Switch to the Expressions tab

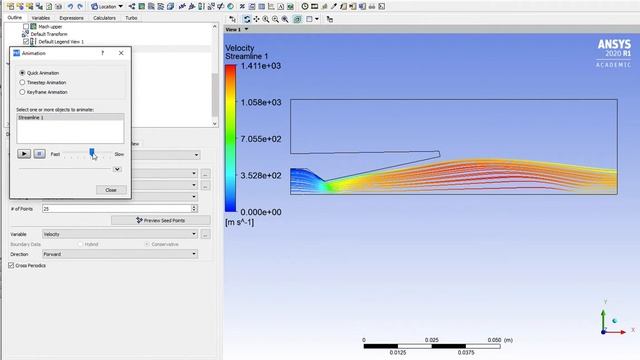click(x=71, y=18)
